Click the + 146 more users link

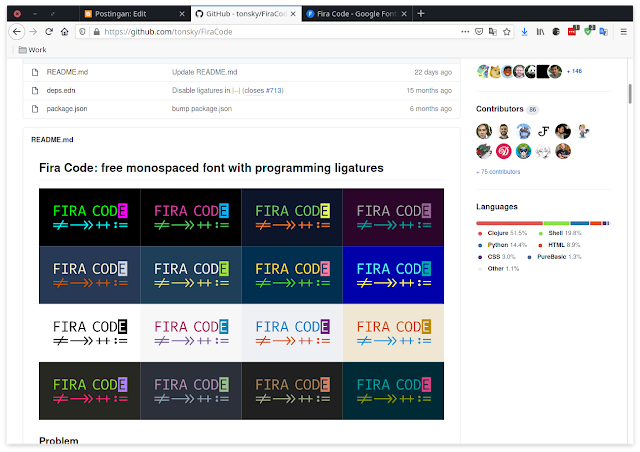574,71
